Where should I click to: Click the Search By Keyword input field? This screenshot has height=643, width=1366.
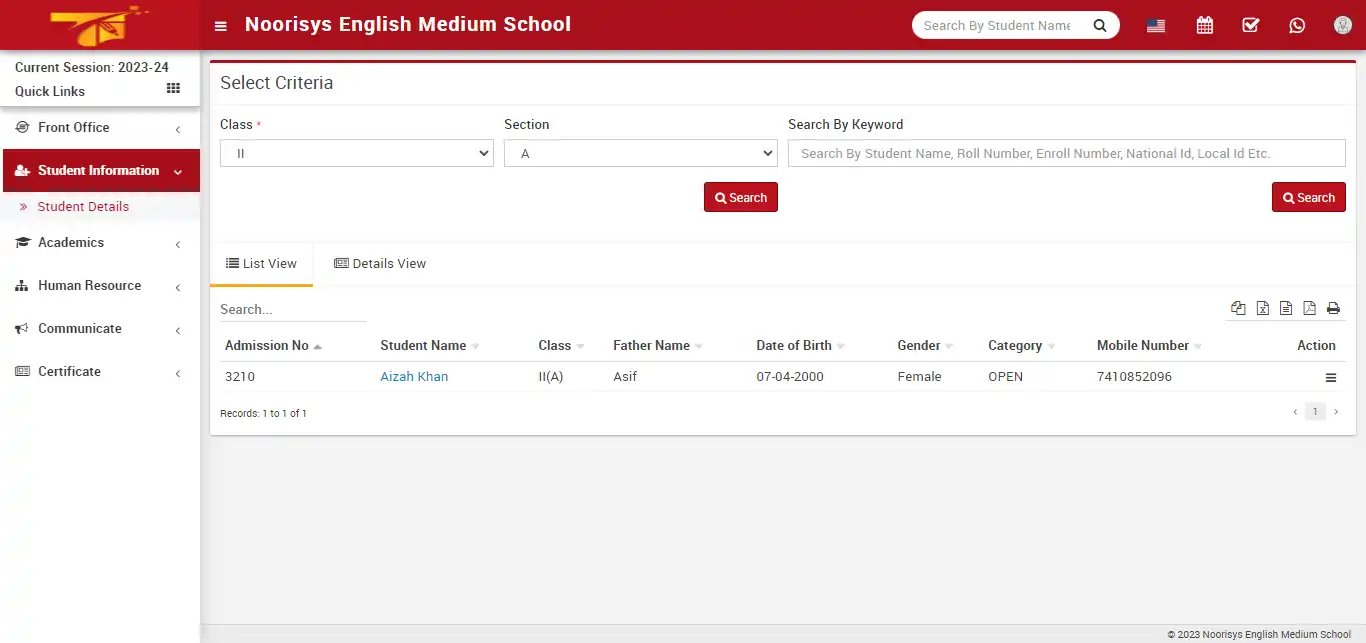(1066, 153)
